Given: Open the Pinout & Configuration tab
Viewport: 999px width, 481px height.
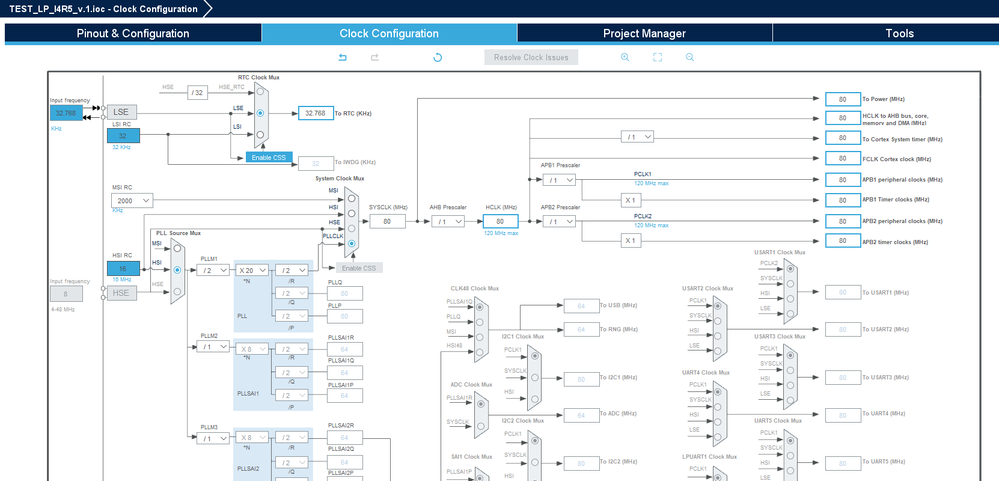Looking at the screenshot, I should [x=133, y=33].
